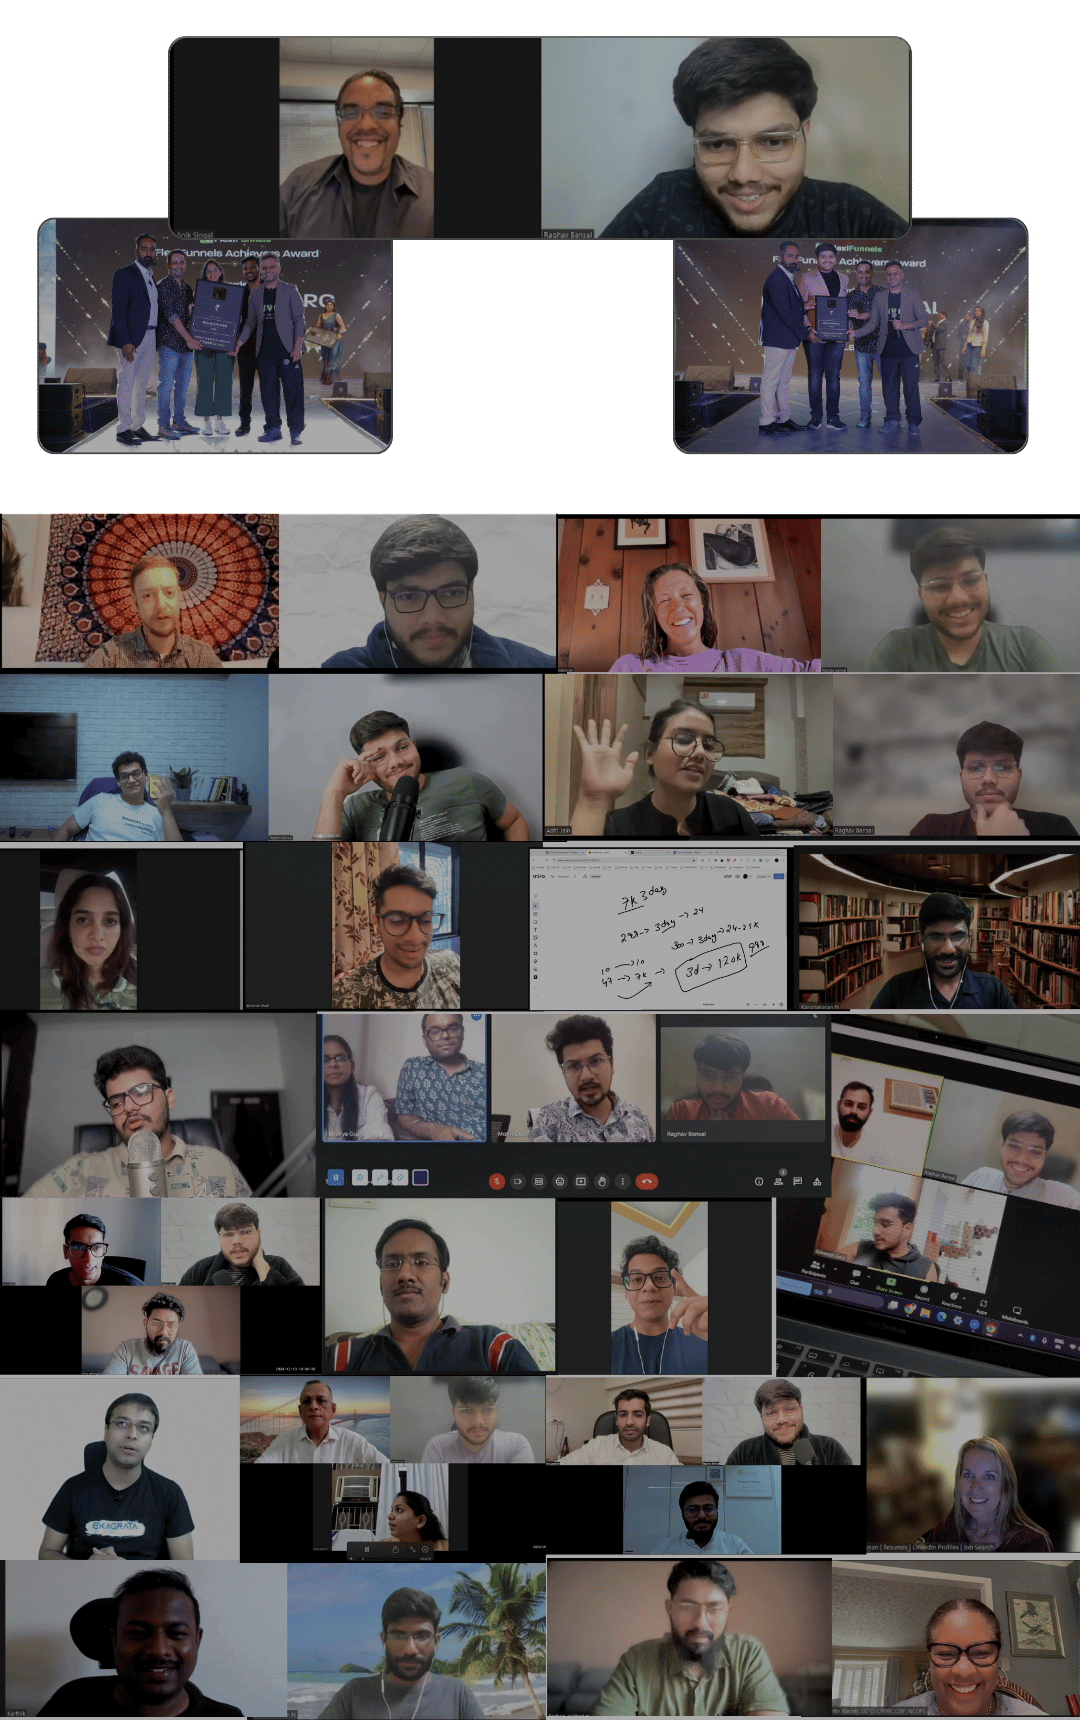Click the present screen icon in Meet
This screenshot has width=1080, height=1720.
(581, 1181)
